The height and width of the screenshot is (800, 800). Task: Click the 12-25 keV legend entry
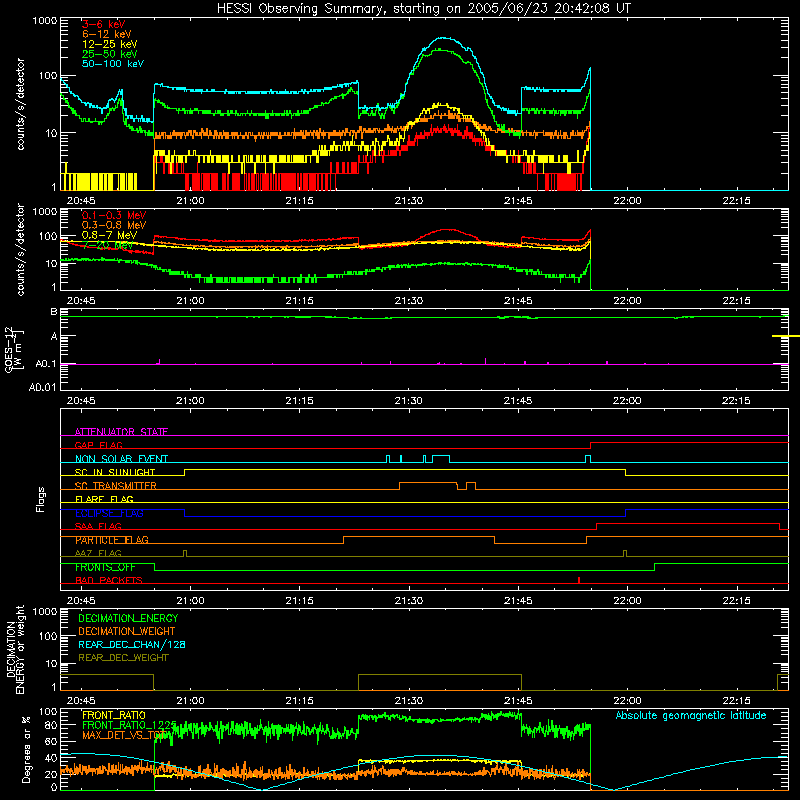point(109,44)
